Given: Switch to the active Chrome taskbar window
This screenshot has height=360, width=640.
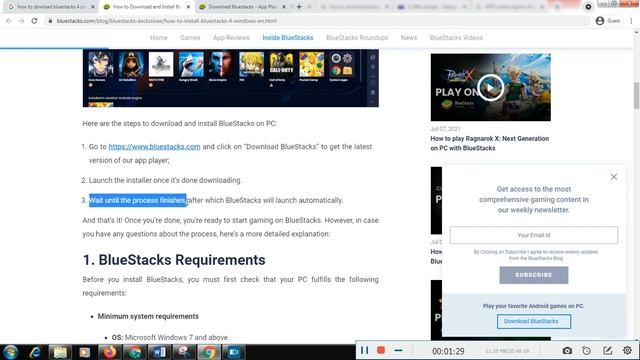Looking at the screenshot, I should (209, 352).
